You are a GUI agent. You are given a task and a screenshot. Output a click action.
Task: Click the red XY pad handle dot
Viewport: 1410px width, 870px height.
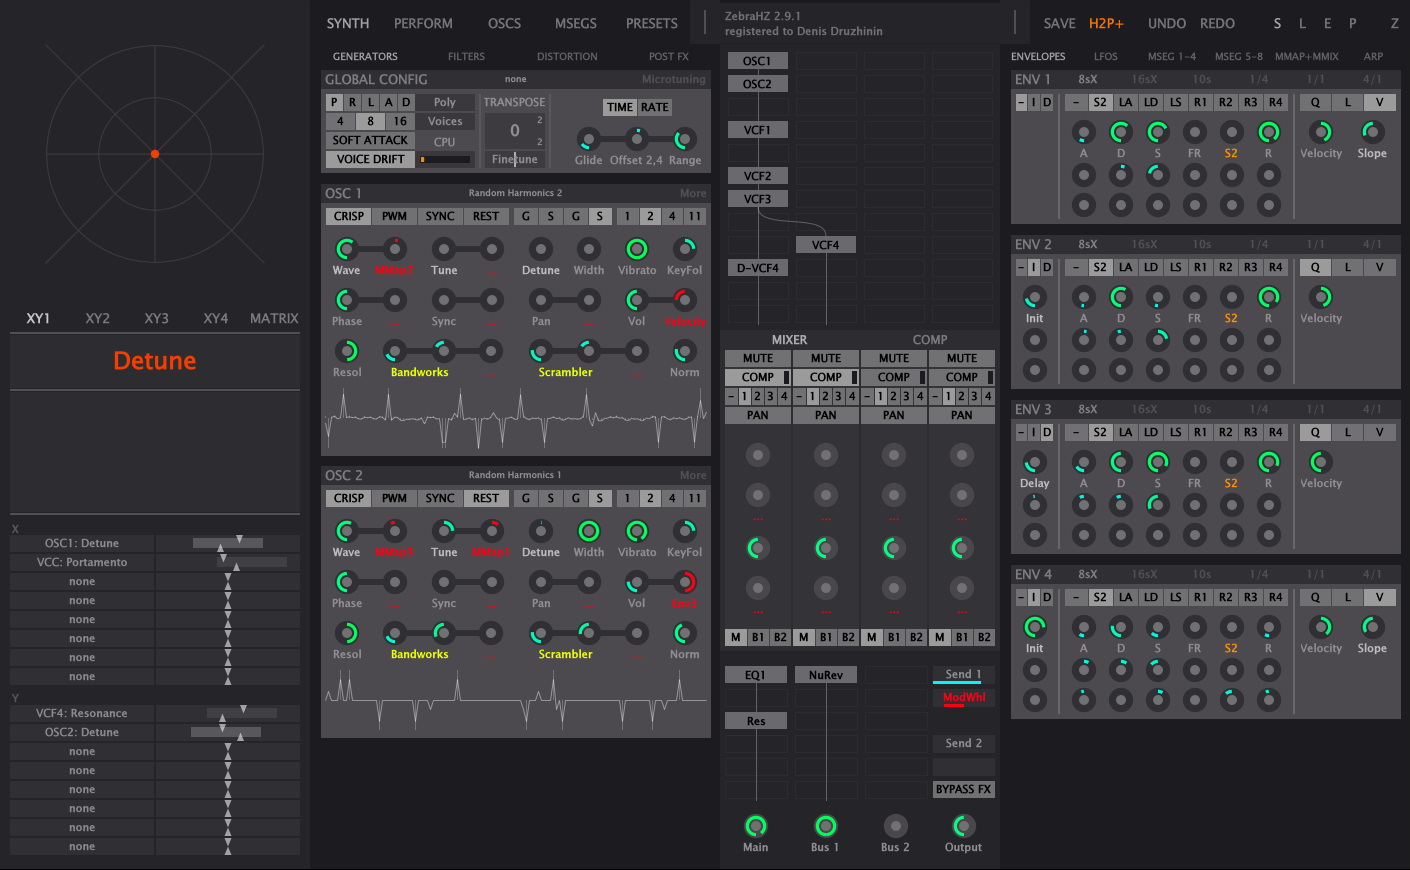155,154
